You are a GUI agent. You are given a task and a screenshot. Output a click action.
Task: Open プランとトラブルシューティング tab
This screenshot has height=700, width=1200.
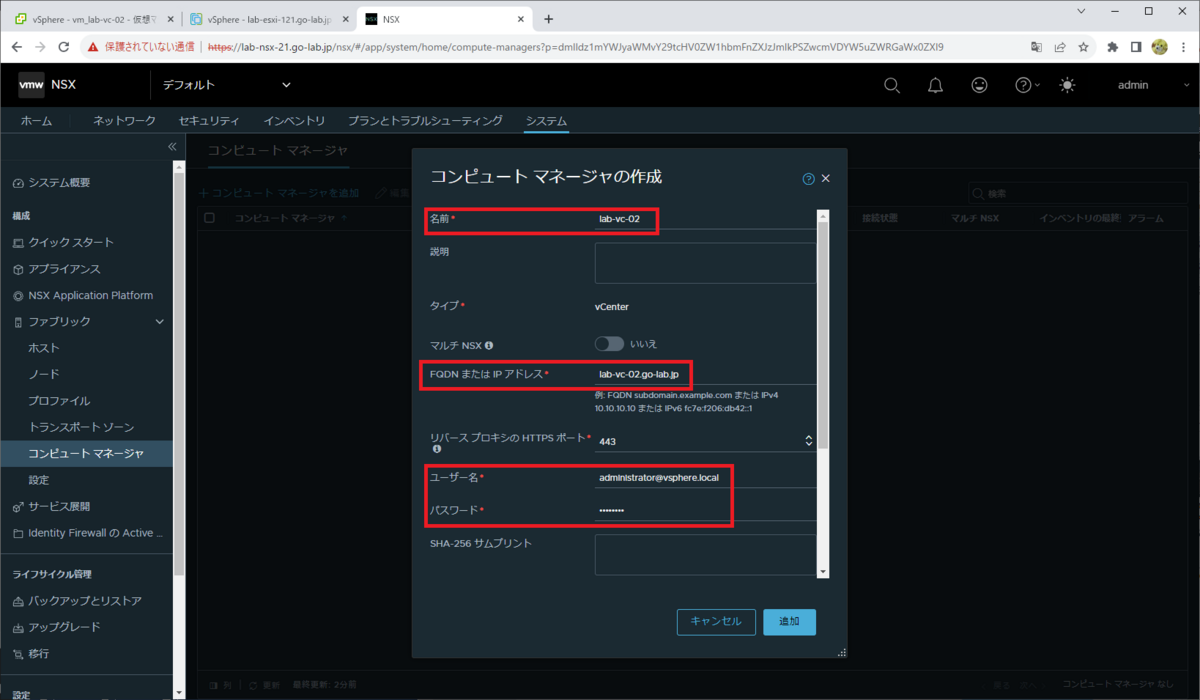(x=425, y=121)
